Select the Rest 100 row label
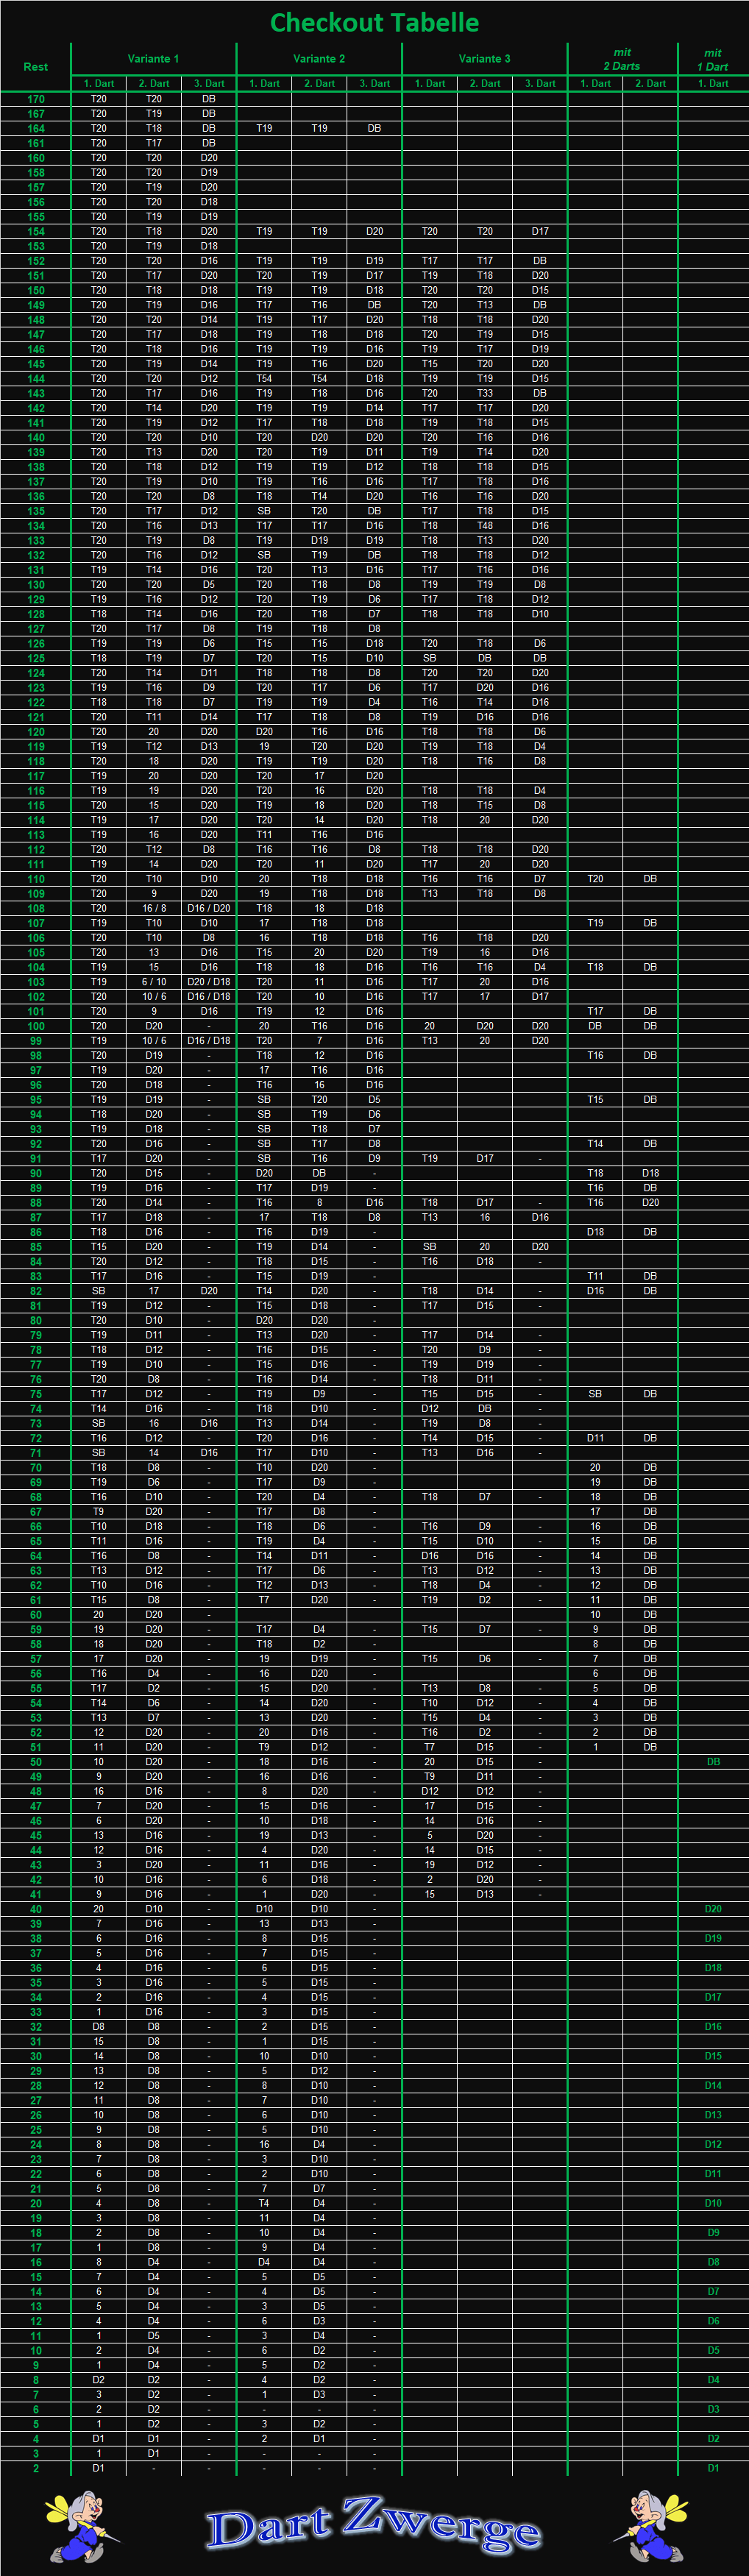Image resolution: width=749 pixels, height=2576 pixels. pyautogui.click(x=36, y=1026)
